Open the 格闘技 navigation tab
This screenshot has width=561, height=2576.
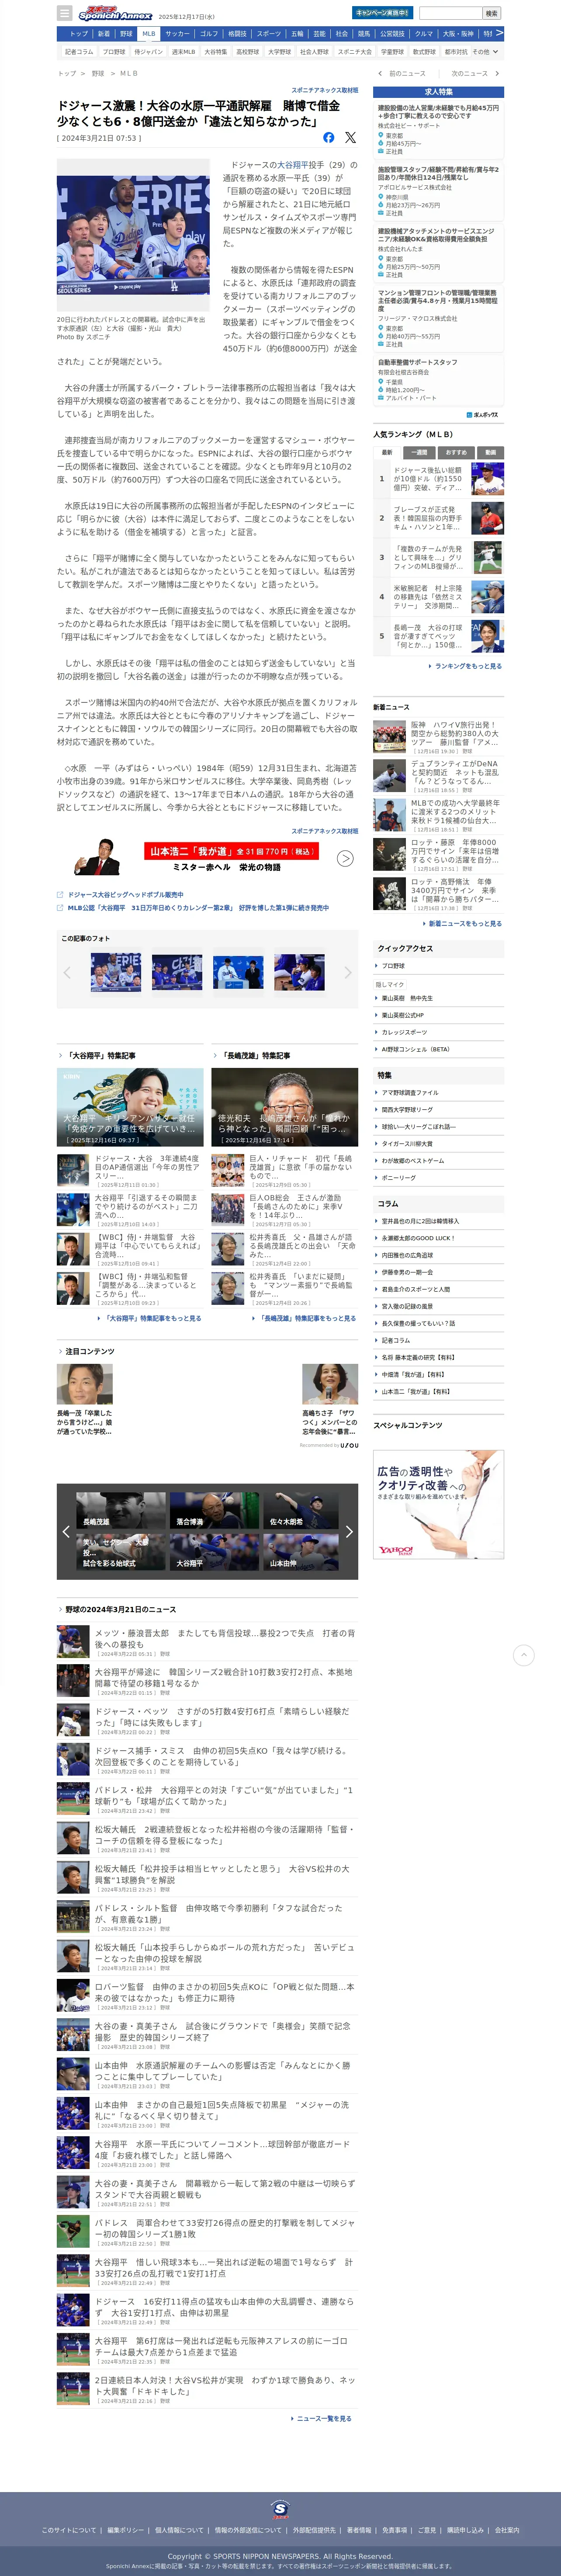click(x=237, y=34)
